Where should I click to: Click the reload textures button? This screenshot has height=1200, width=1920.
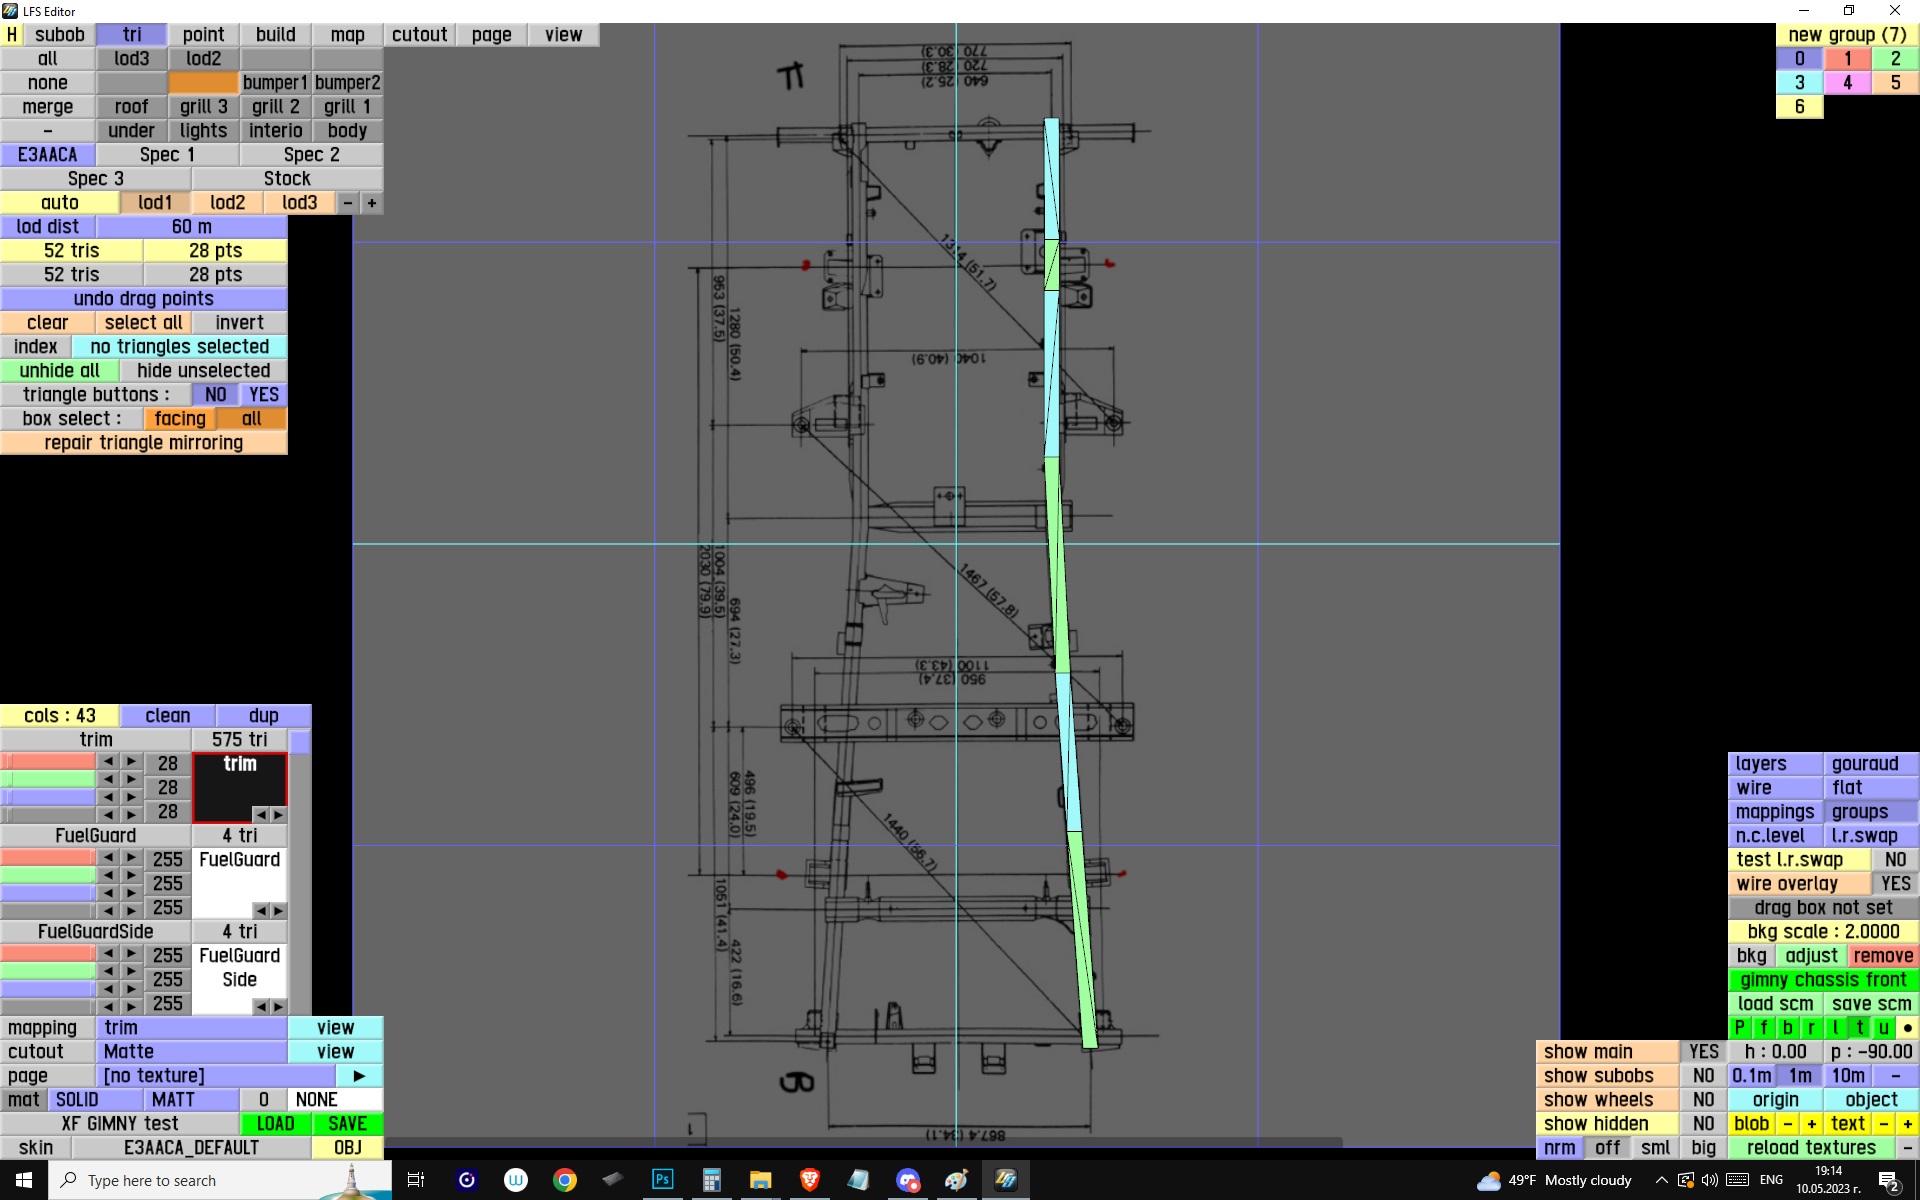[1810, 1148]
